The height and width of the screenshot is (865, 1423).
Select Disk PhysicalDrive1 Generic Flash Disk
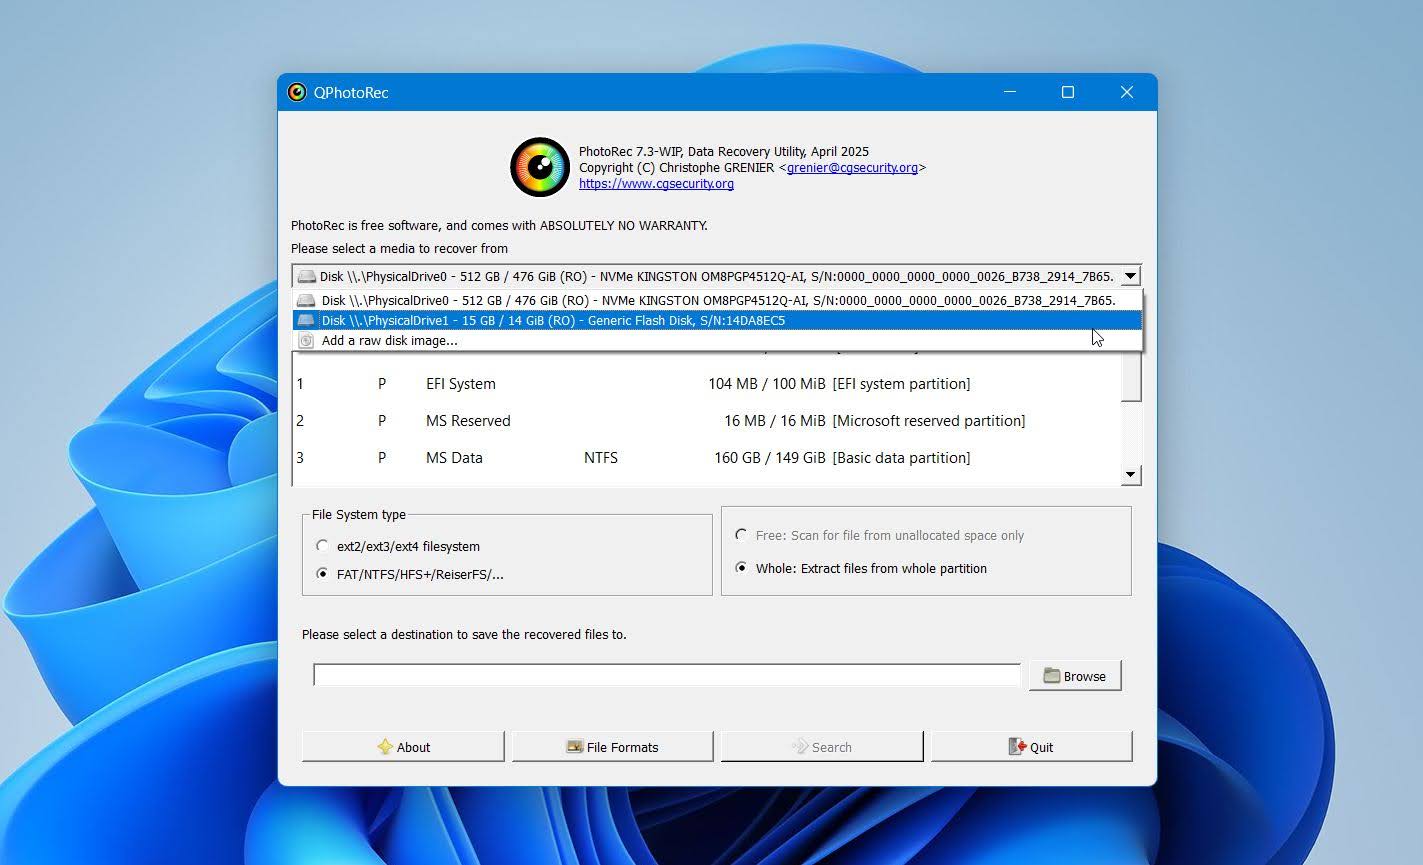(x=553, y=320)
